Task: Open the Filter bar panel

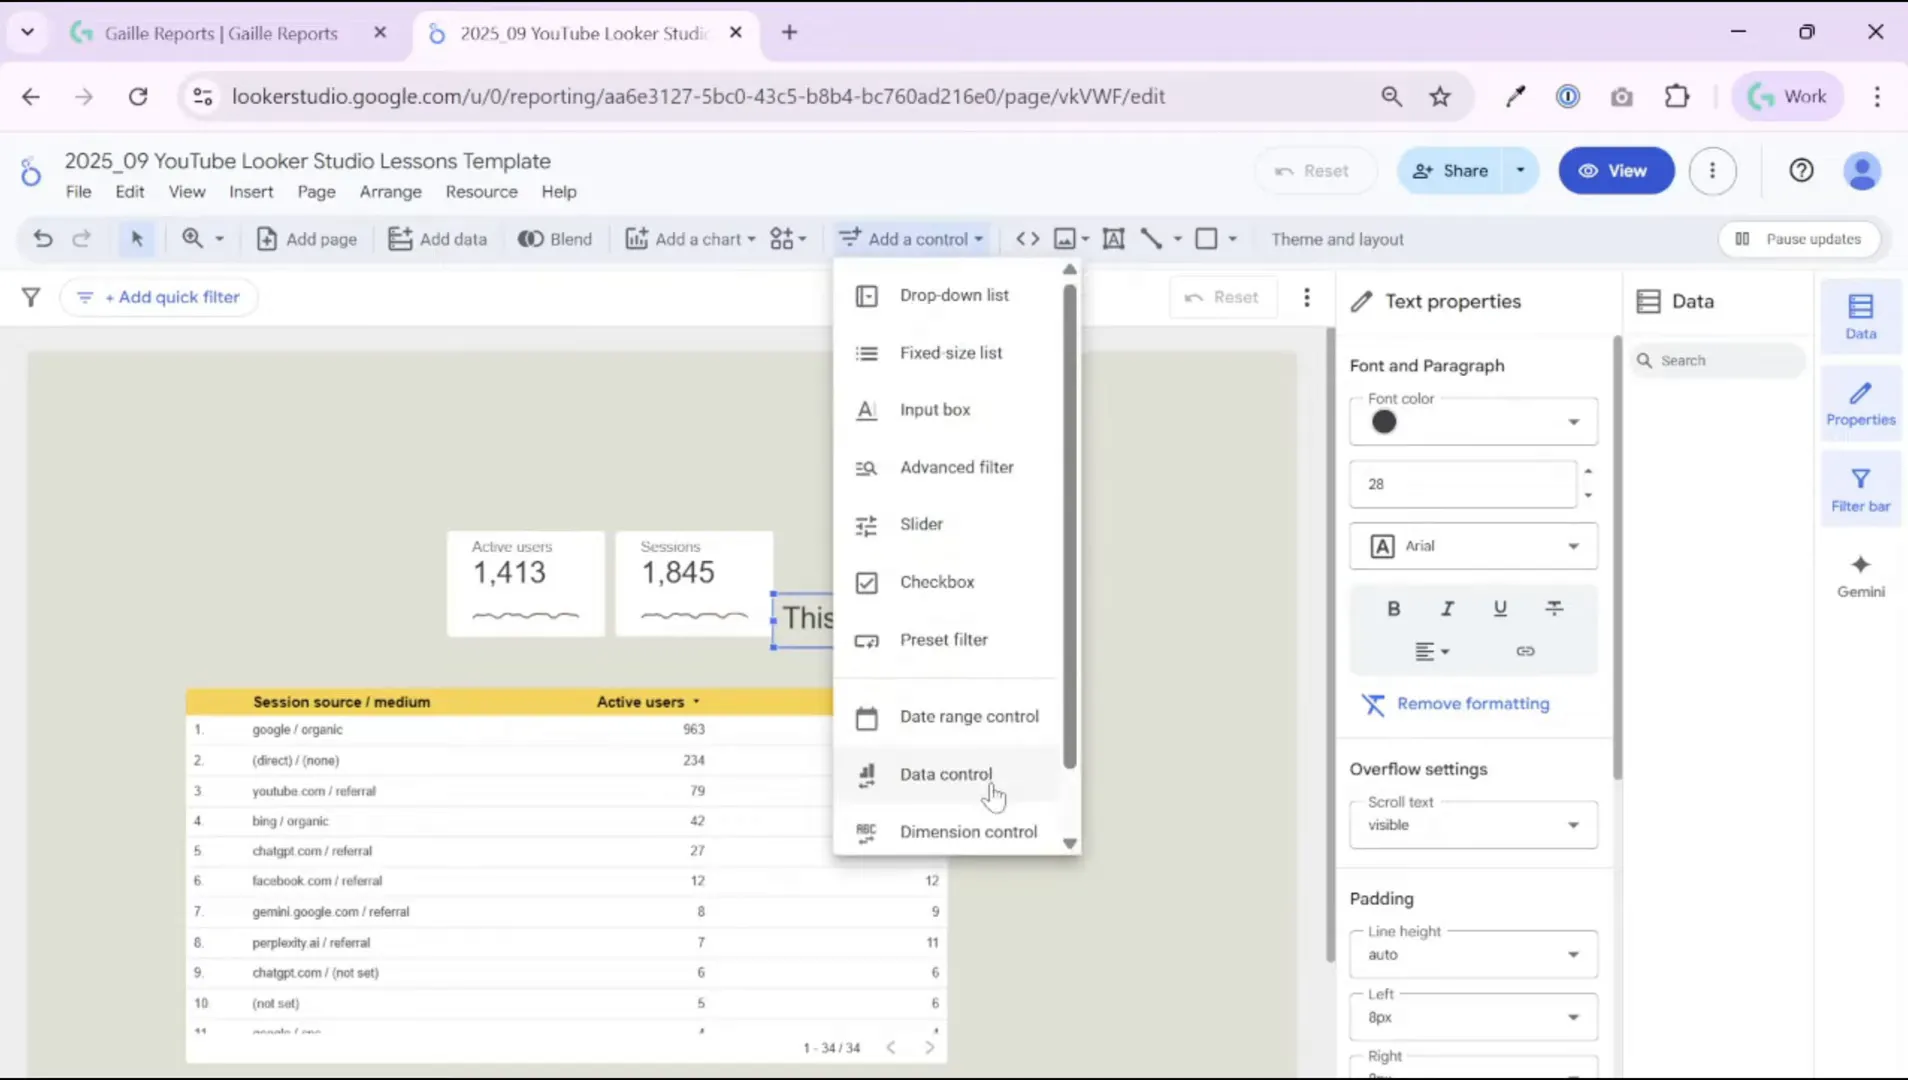Action: [x=1859, y=487]
